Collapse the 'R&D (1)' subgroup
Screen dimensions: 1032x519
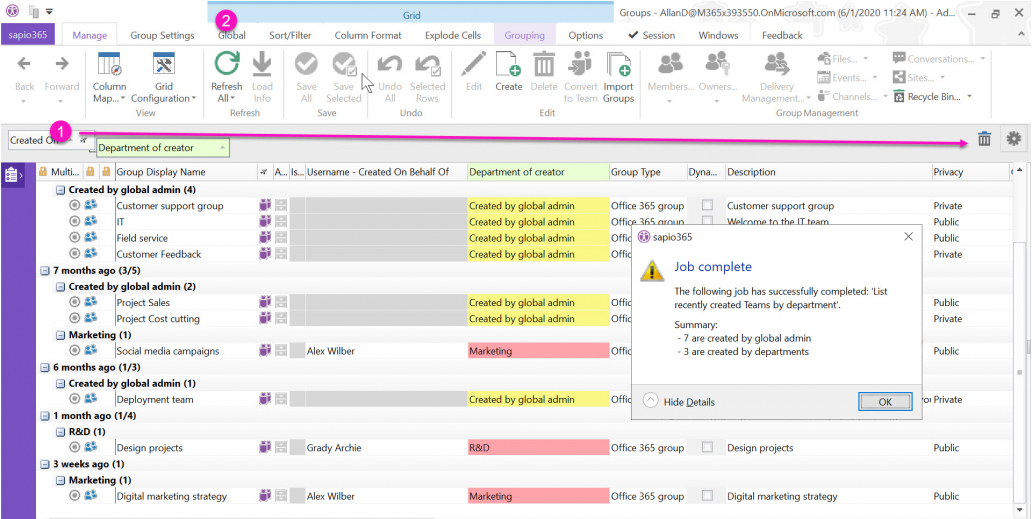click(61, 432)
